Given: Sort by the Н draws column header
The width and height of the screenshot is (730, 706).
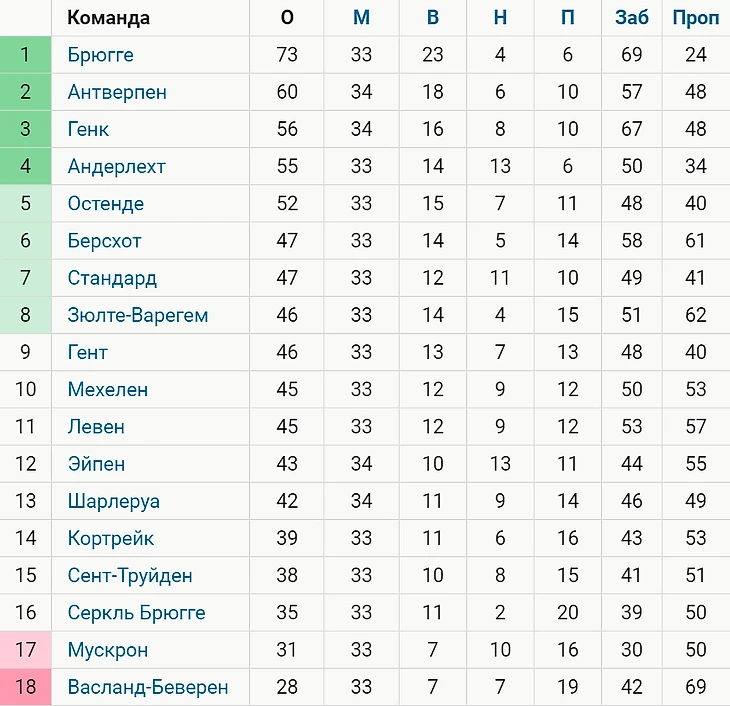Looking at the screenshot, I should pyautogui.click(x=500, y=18).
